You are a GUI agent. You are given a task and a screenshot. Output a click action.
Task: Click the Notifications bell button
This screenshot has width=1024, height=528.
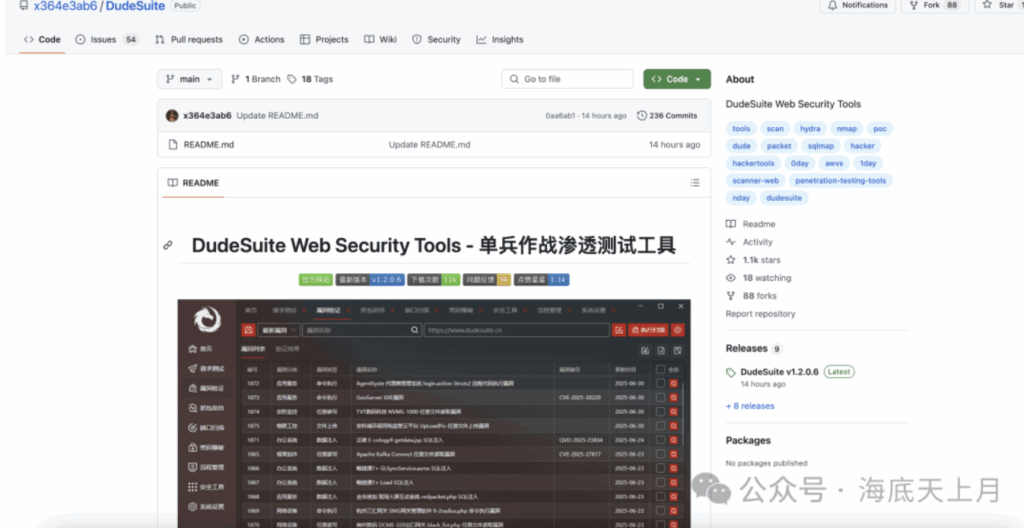(858, 6)
